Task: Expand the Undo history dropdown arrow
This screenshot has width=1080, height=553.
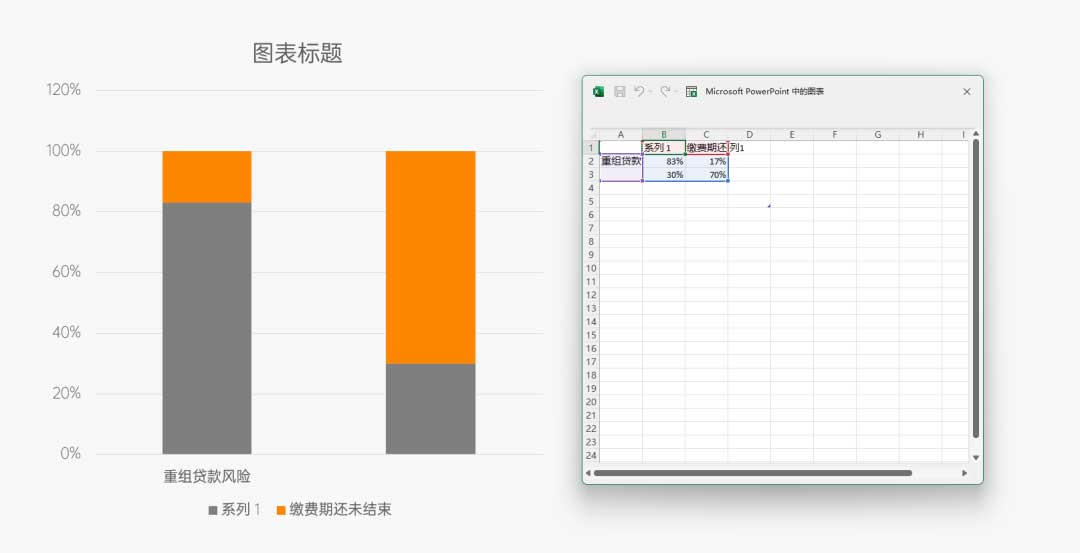Action: tap(650, 92)
